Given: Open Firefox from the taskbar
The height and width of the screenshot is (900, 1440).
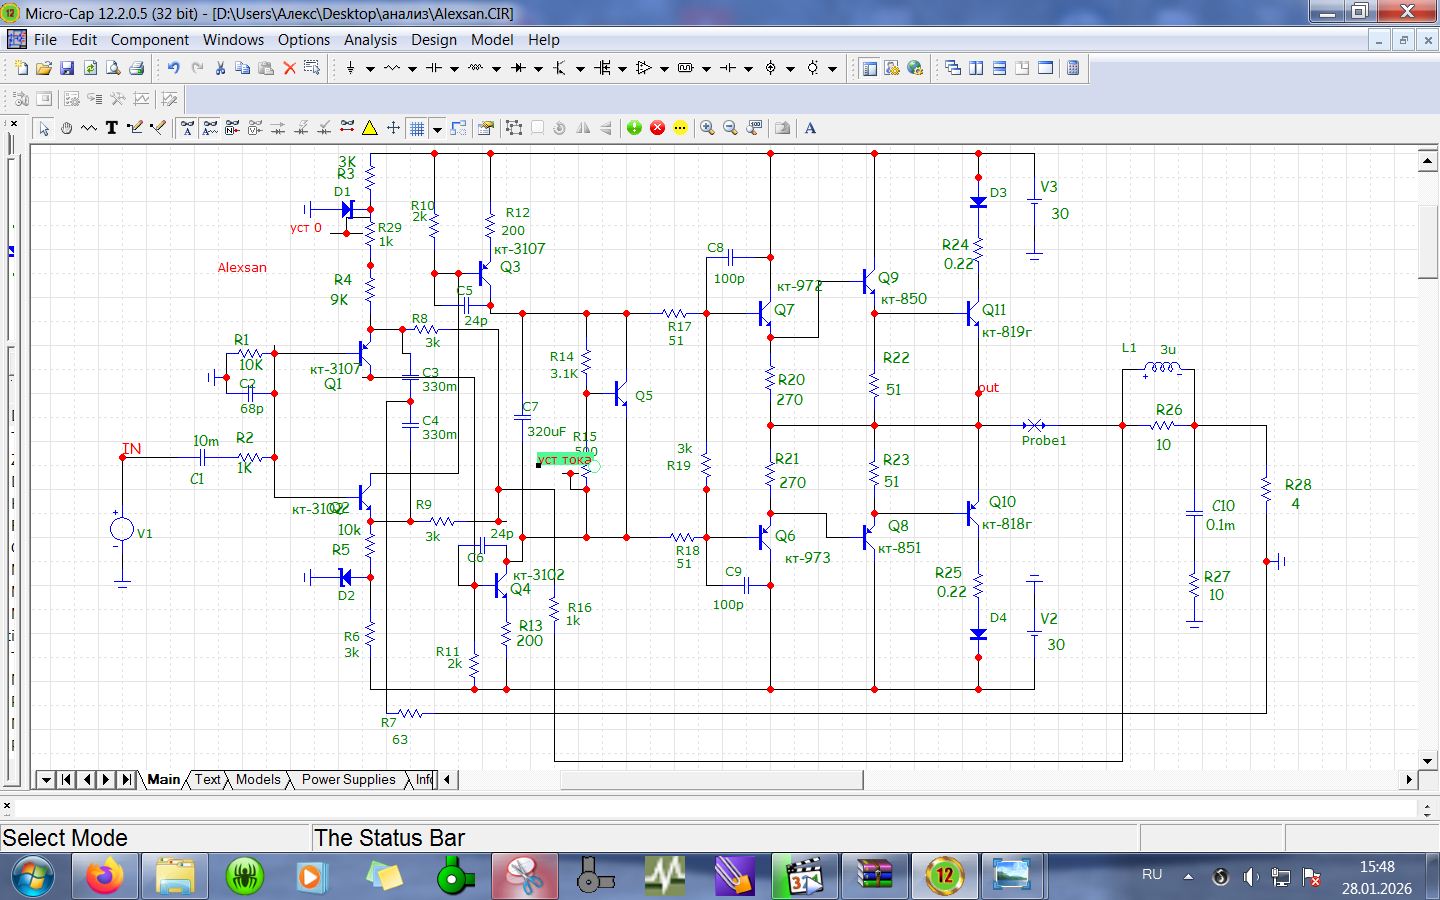Looking at the screenshot, I should [x=104, y=877].
